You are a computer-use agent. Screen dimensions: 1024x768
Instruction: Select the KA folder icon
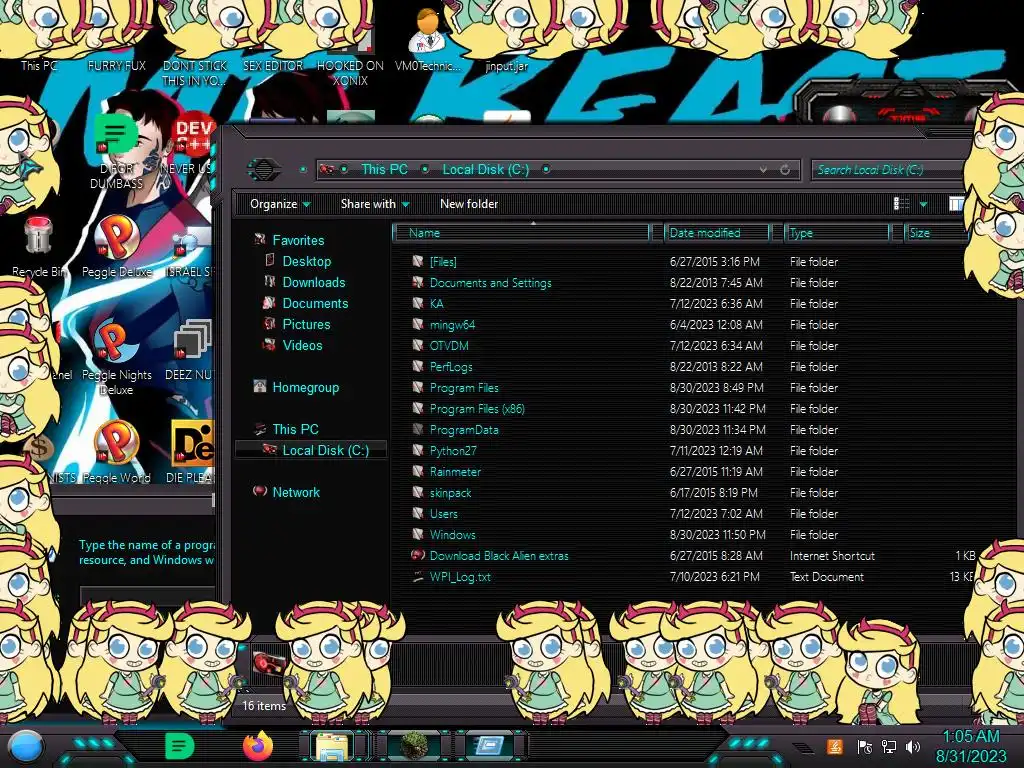tap(418, 303)
